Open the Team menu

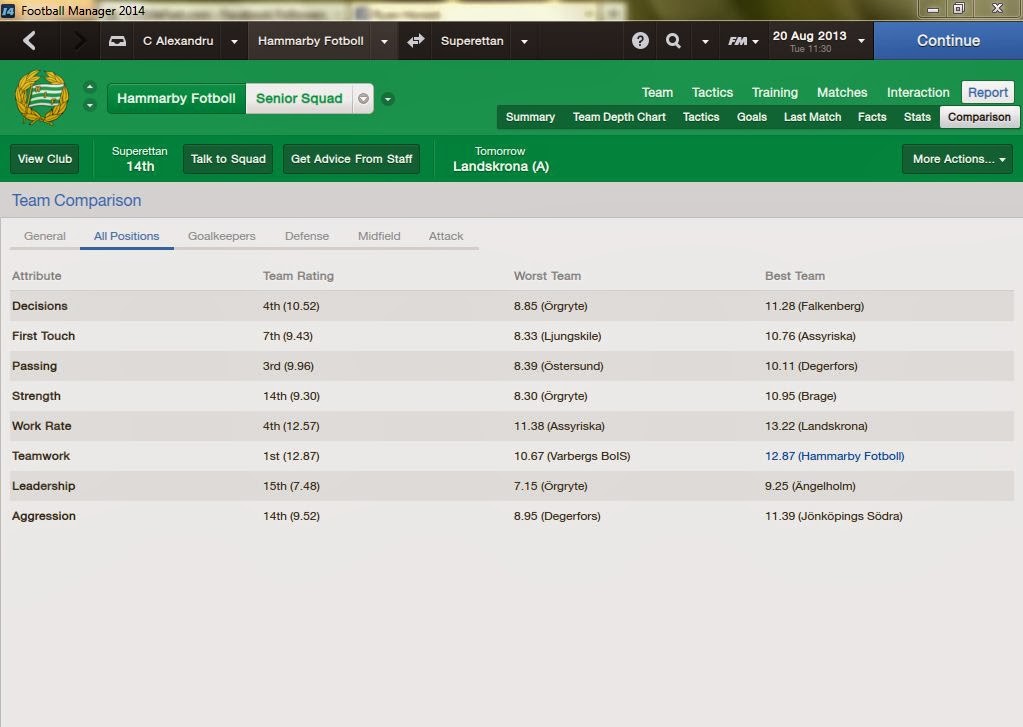coord(657,93)
